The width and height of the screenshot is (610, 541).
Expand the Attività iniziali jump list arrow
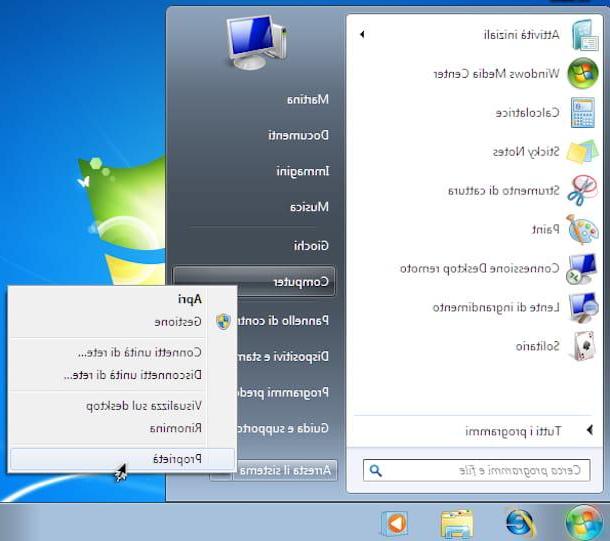click(x=362, y=35)
